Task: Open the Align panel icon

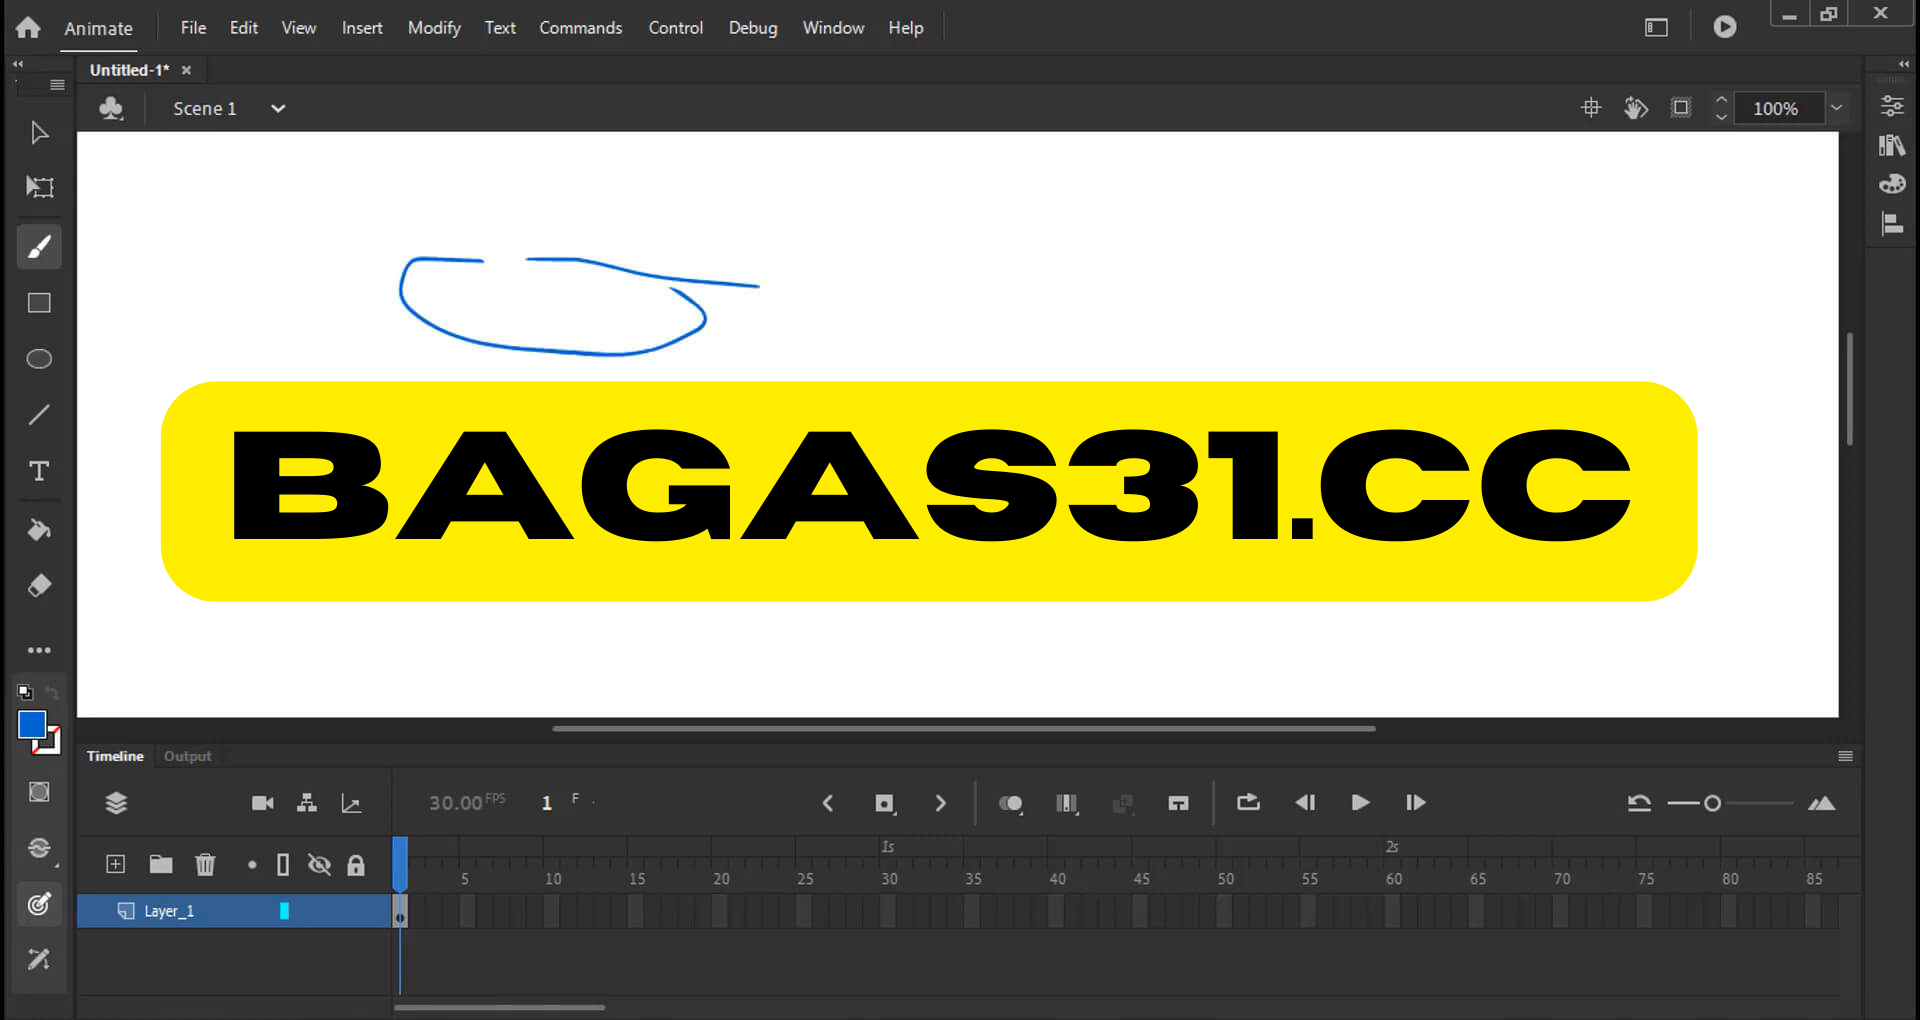Action: point(1891,224)
